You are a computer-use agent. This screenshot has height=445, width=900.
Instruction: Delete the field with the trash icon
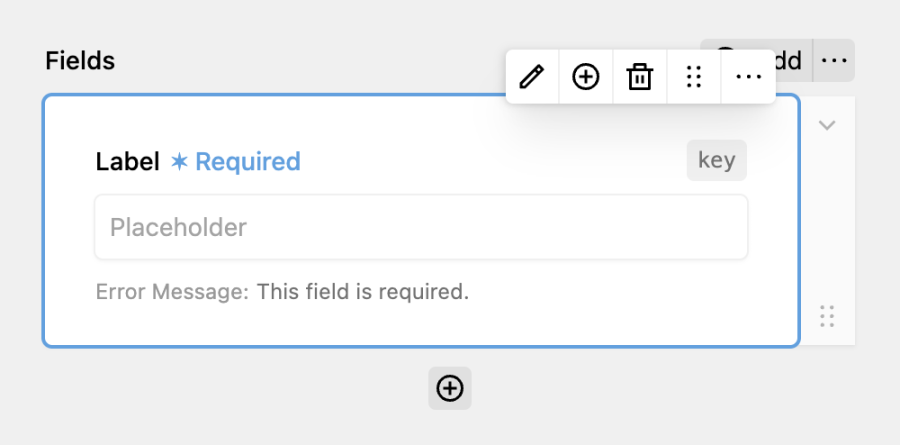(639, 76)
